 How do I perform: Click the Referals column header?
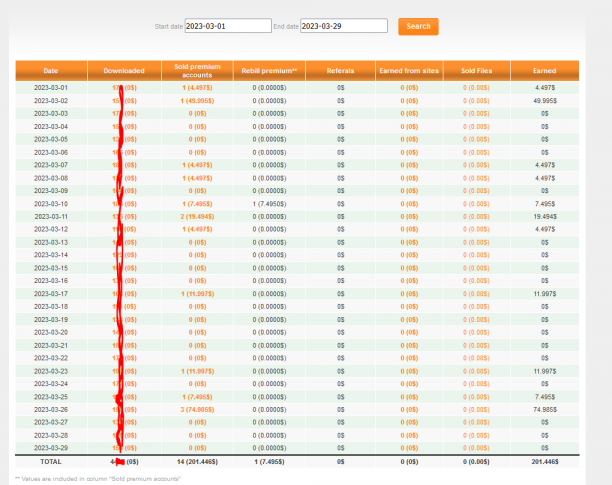(340, 71)
